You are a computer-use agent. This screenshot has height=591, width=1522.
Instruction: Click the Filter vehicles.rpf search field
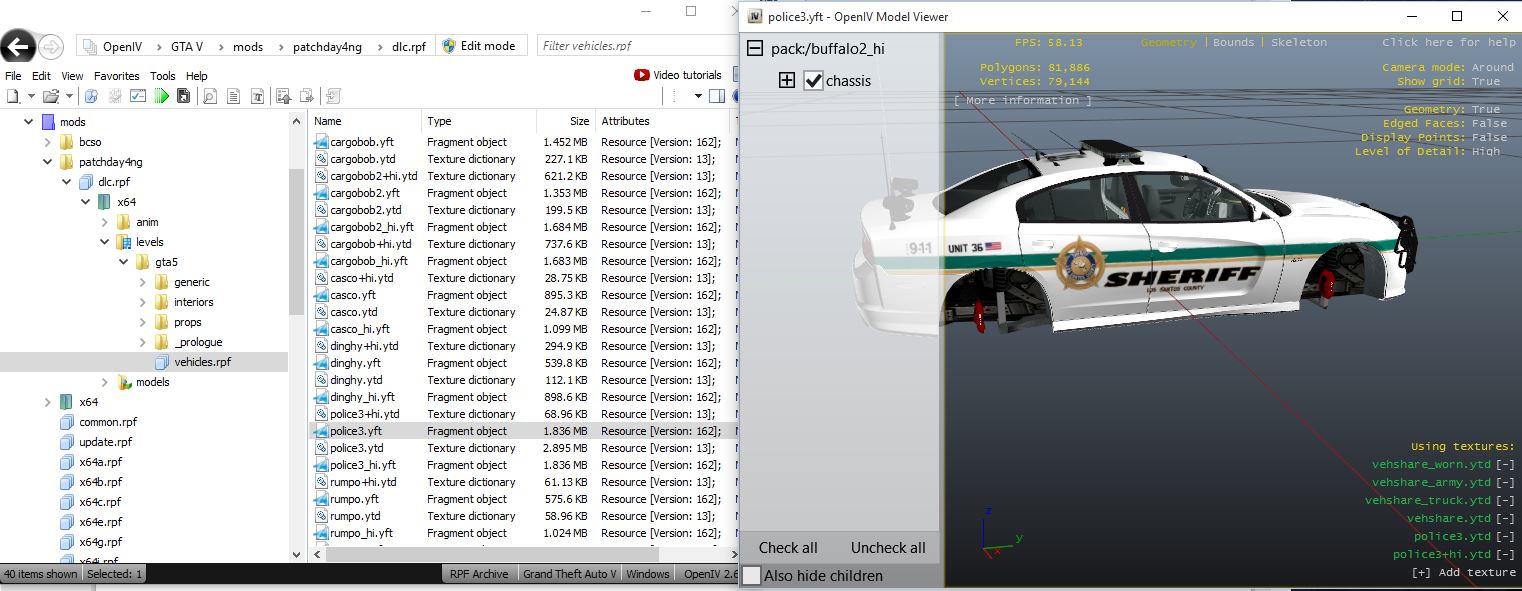(634, 46)
